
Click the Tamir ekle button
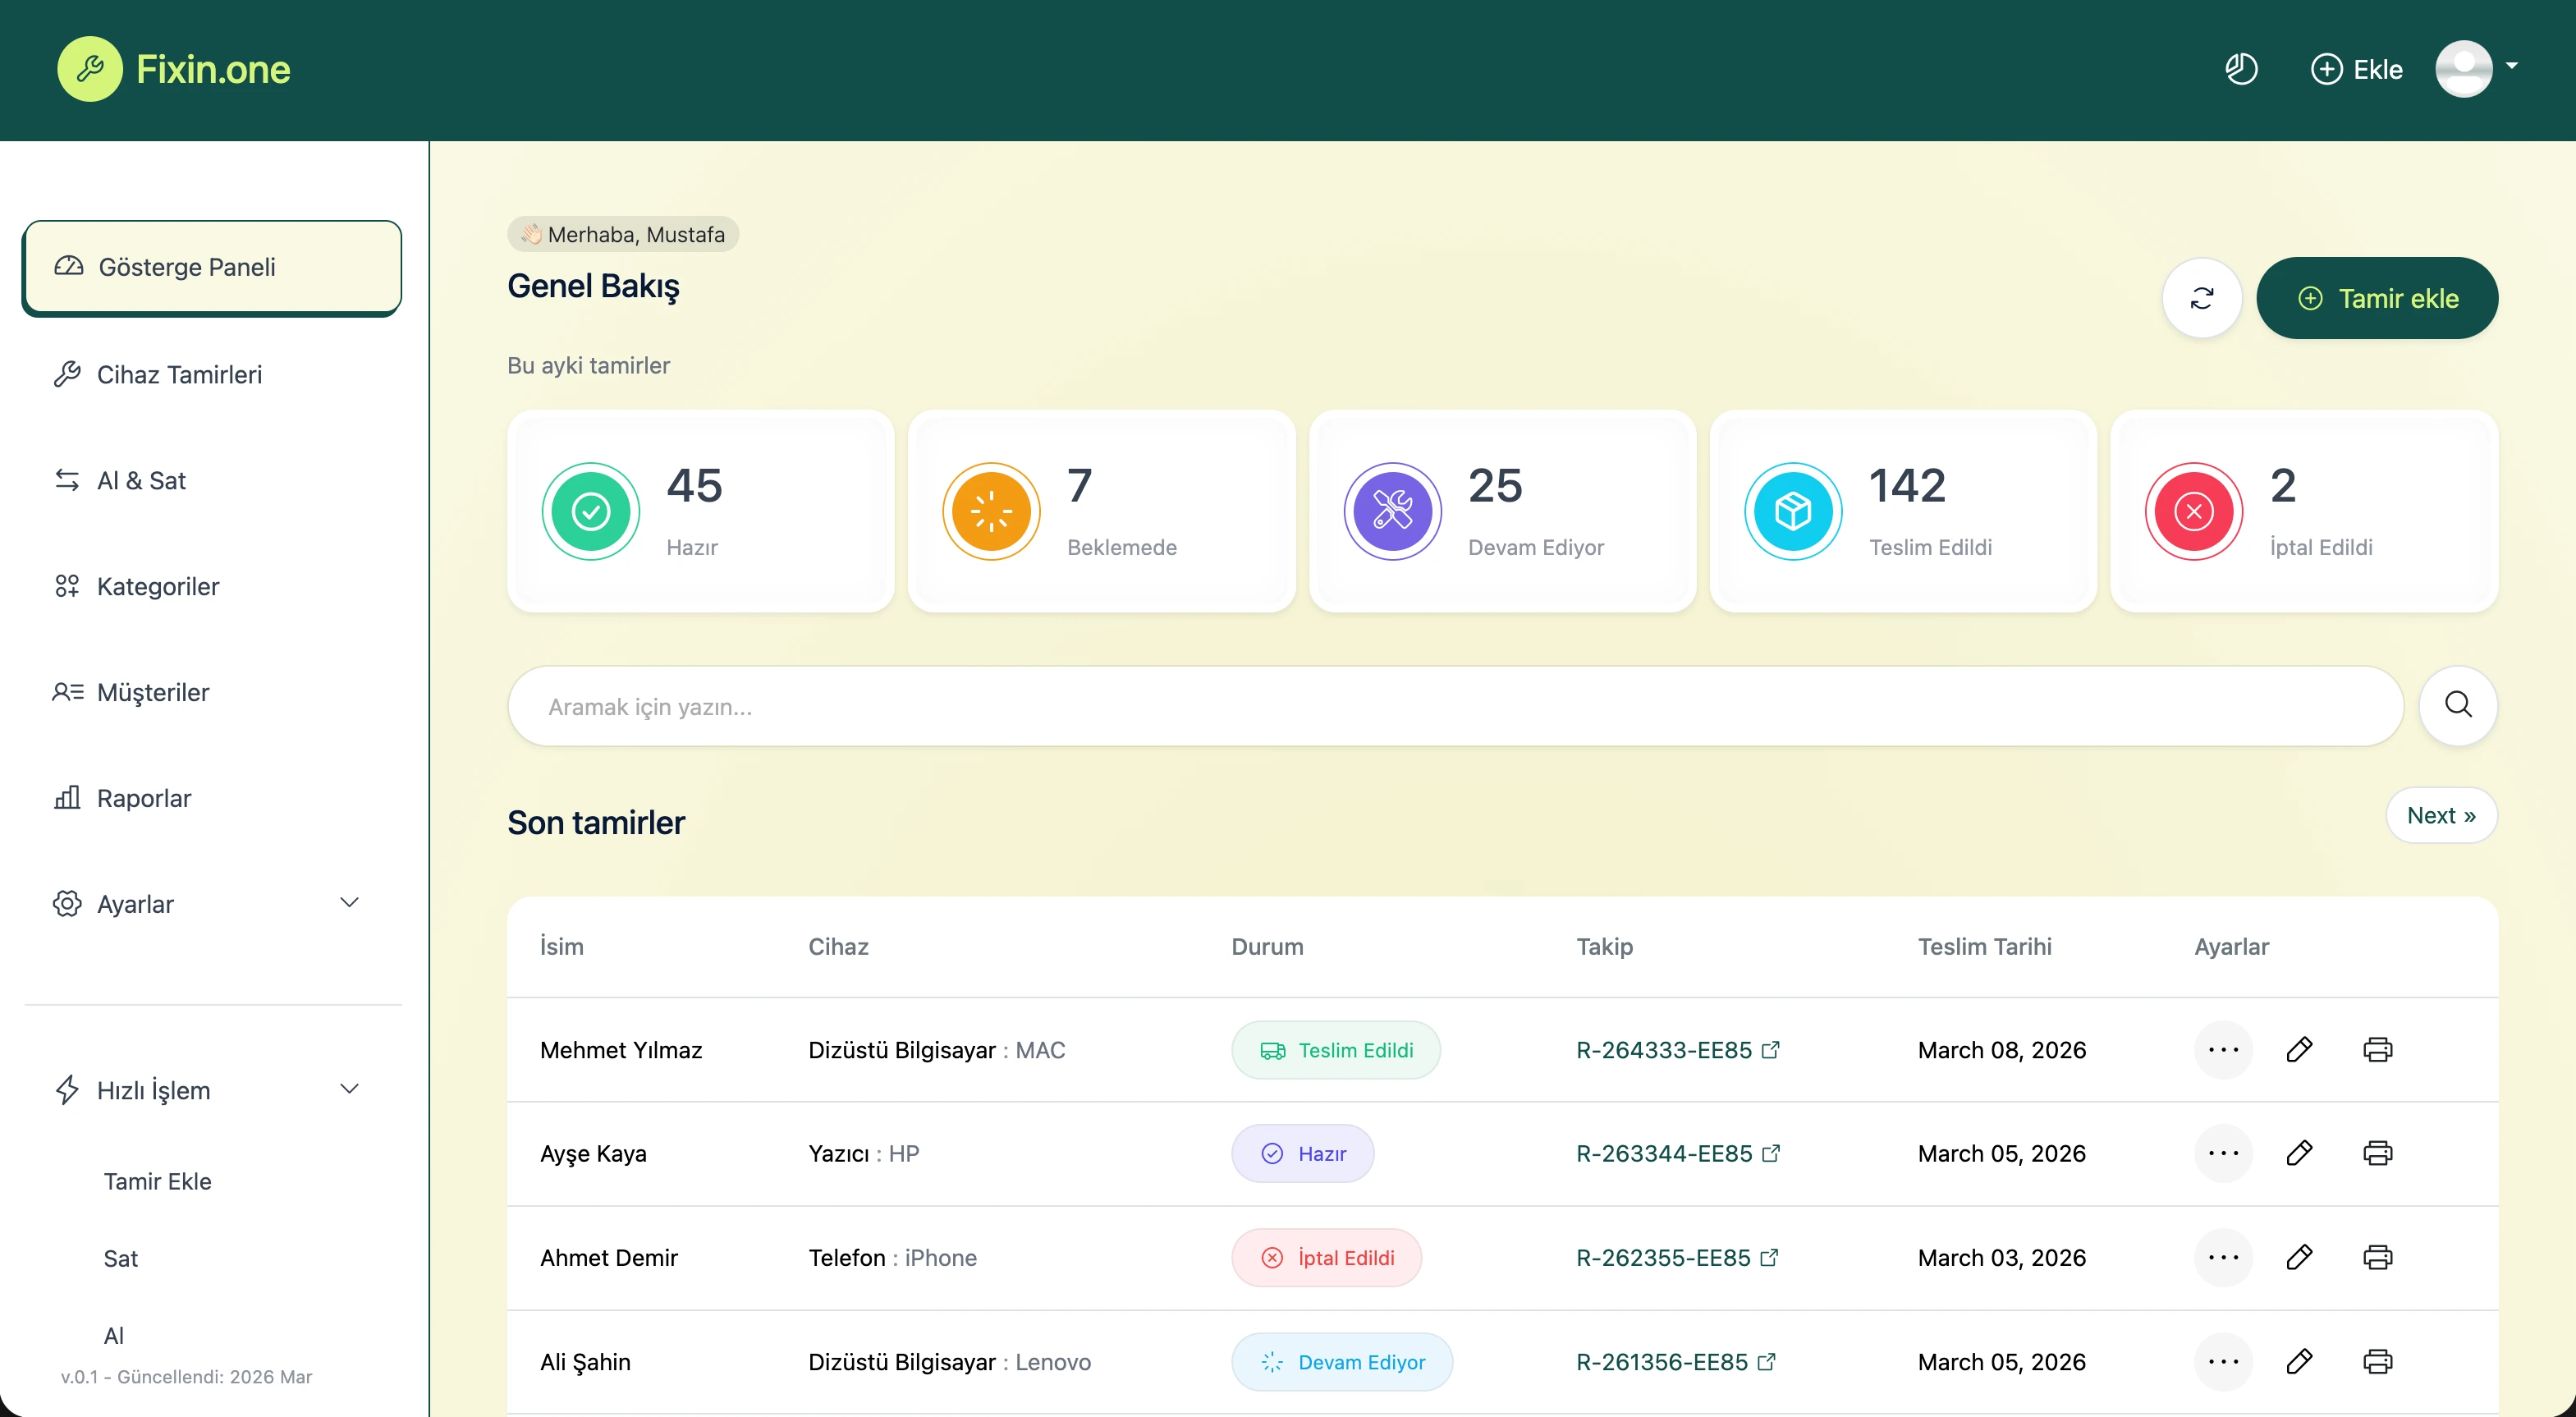[2376, 298]
